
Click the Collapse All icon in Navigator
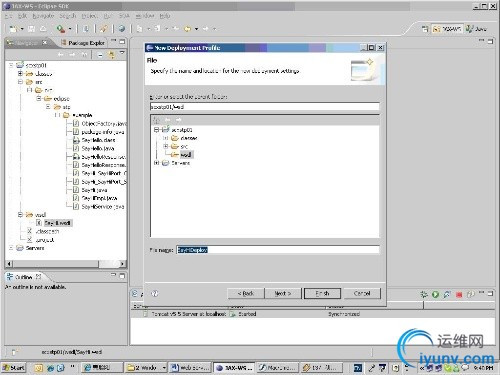(100, 55)
